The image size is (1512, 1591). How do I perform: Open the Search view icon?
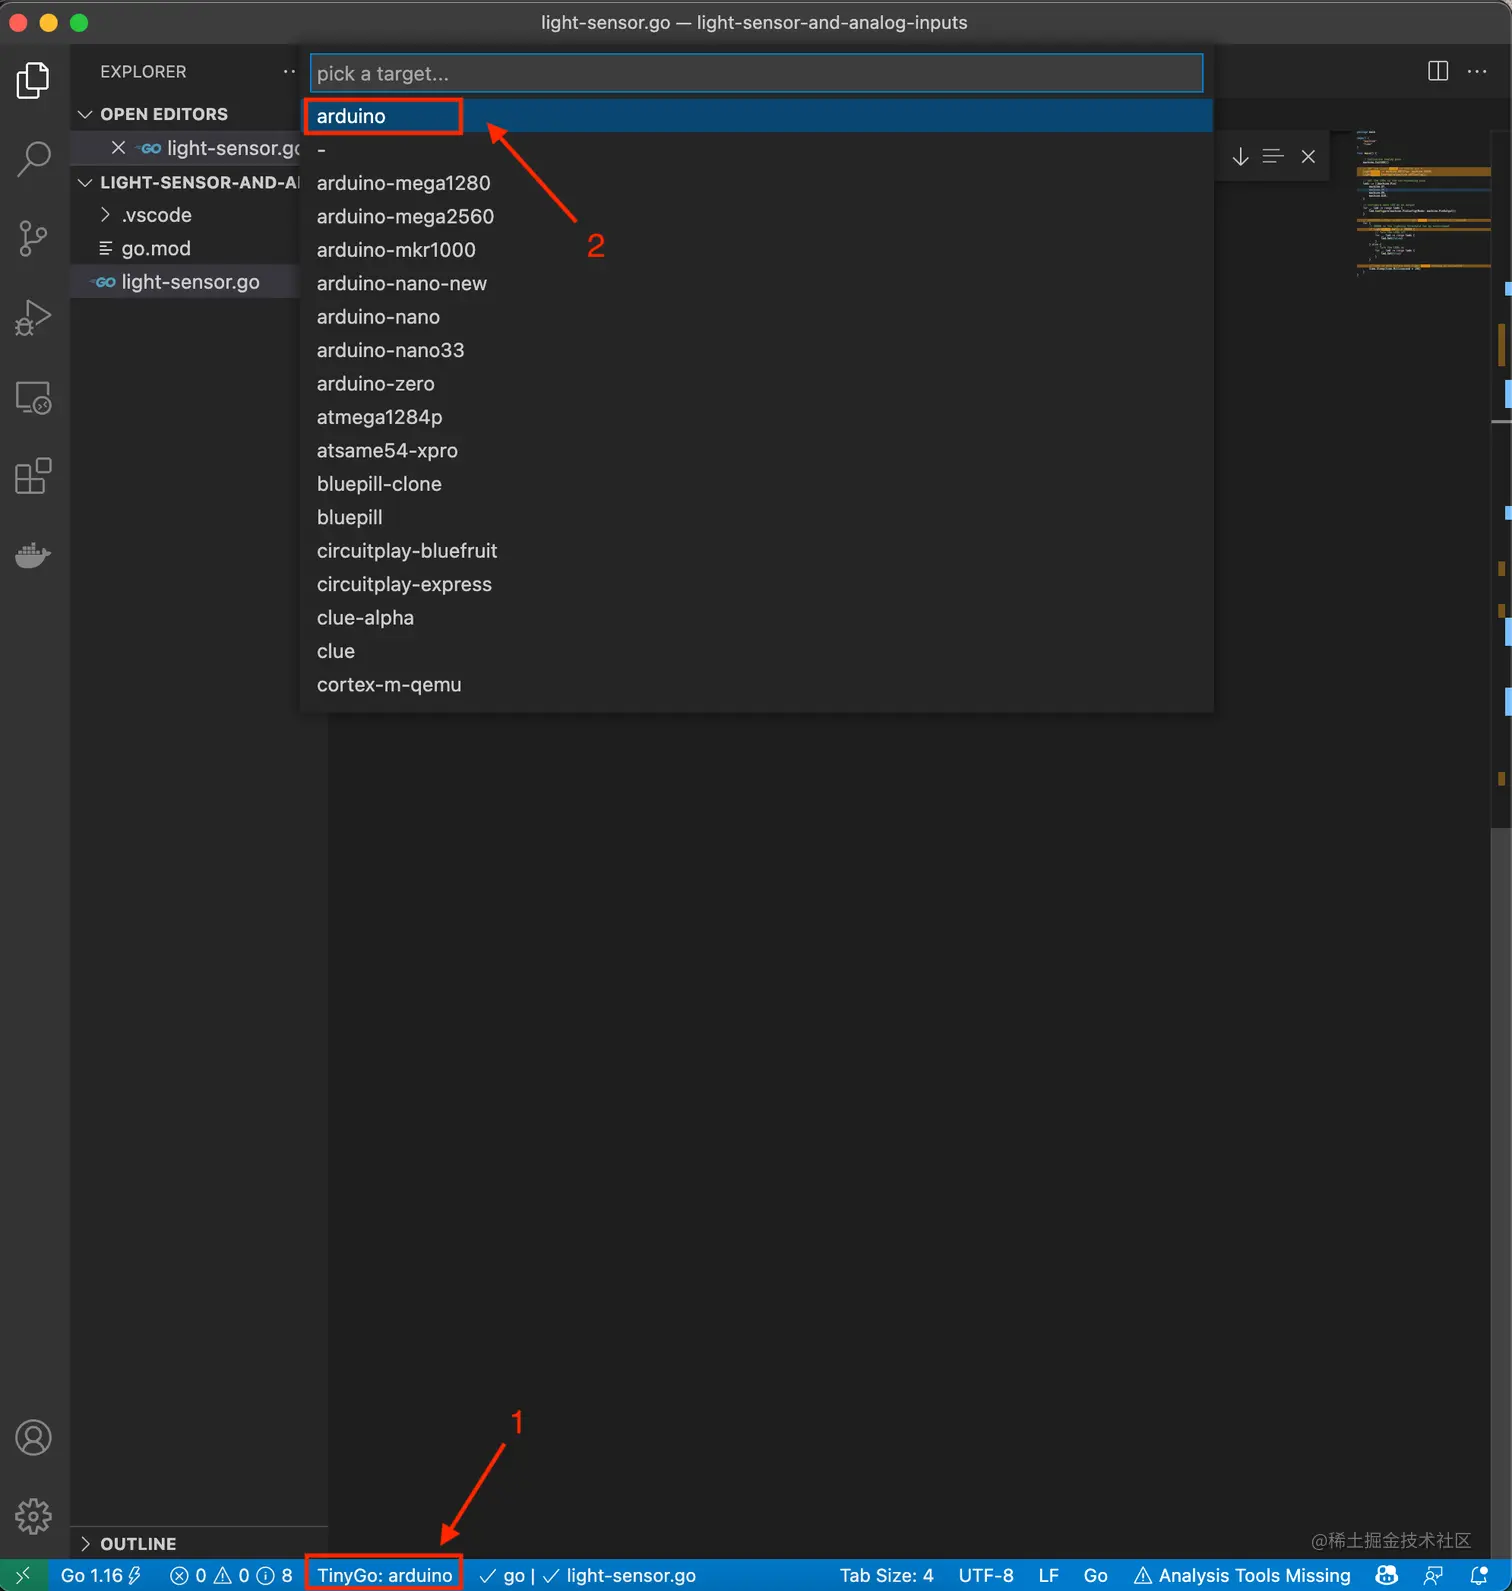click(x=33, y=158)
